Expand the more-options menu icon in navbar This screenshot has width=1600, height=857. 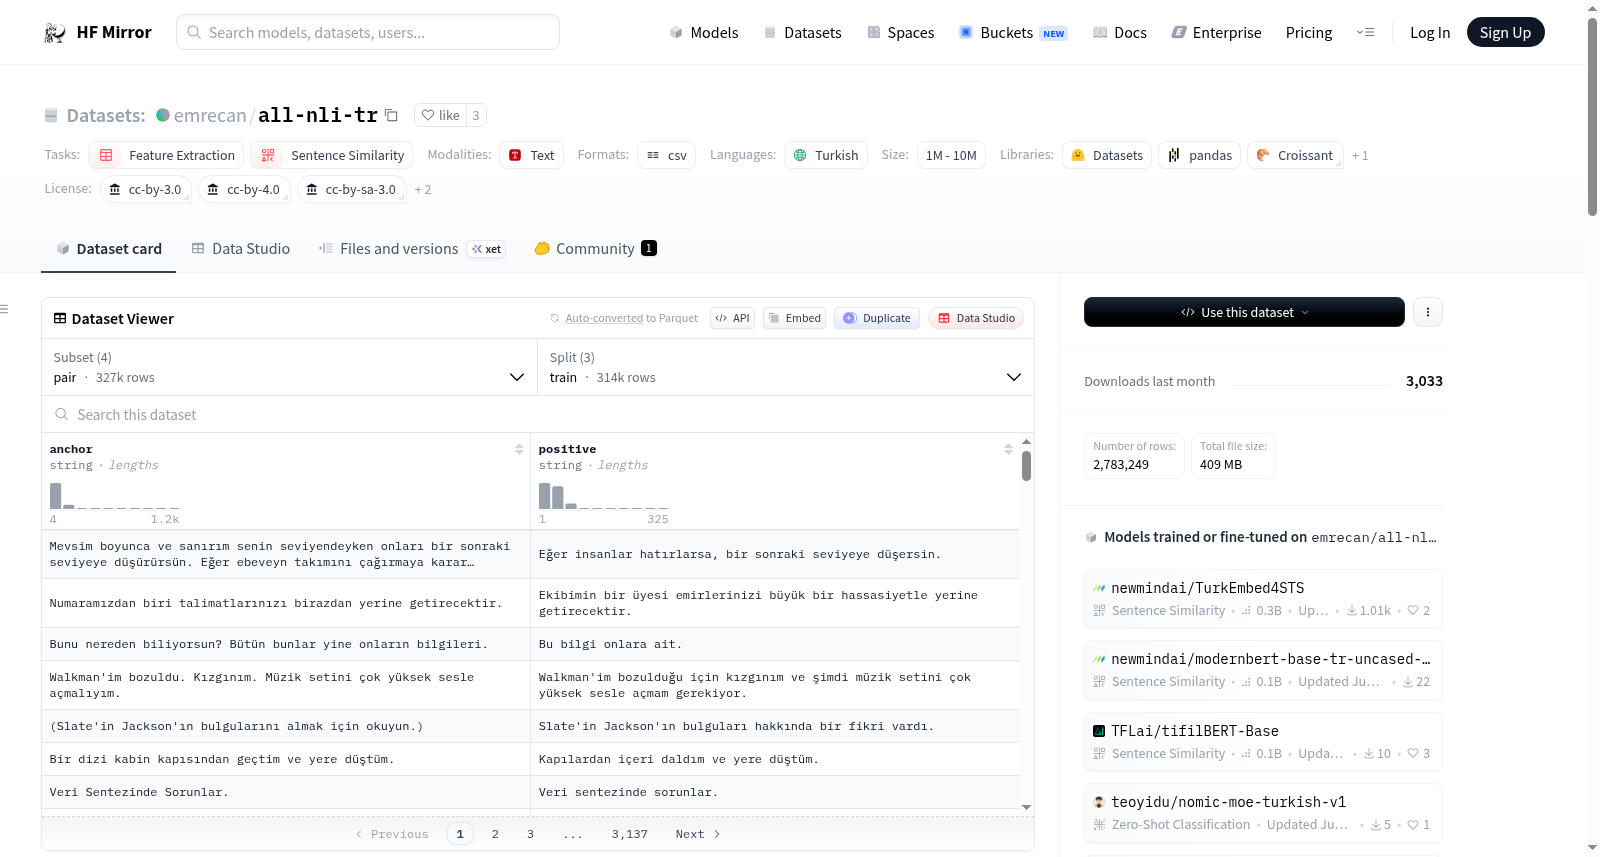click(1365, 32)
